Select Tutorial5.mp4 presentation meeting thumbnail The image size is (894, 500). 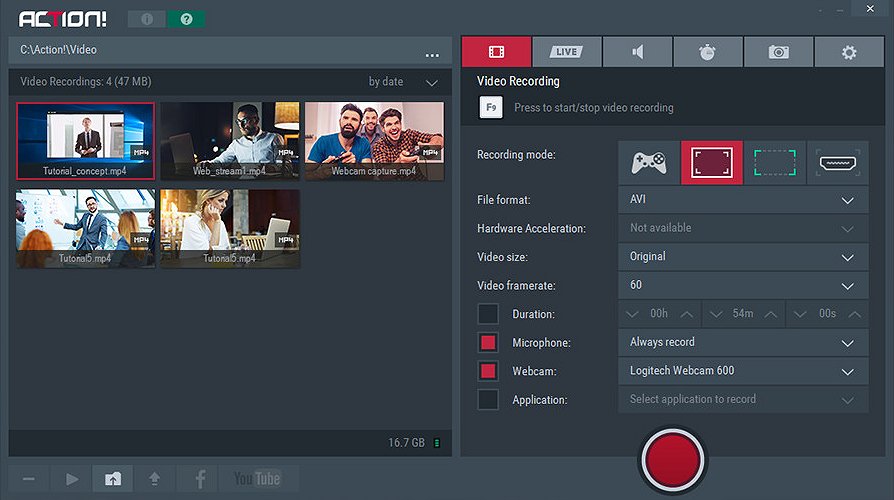point(86,229)
